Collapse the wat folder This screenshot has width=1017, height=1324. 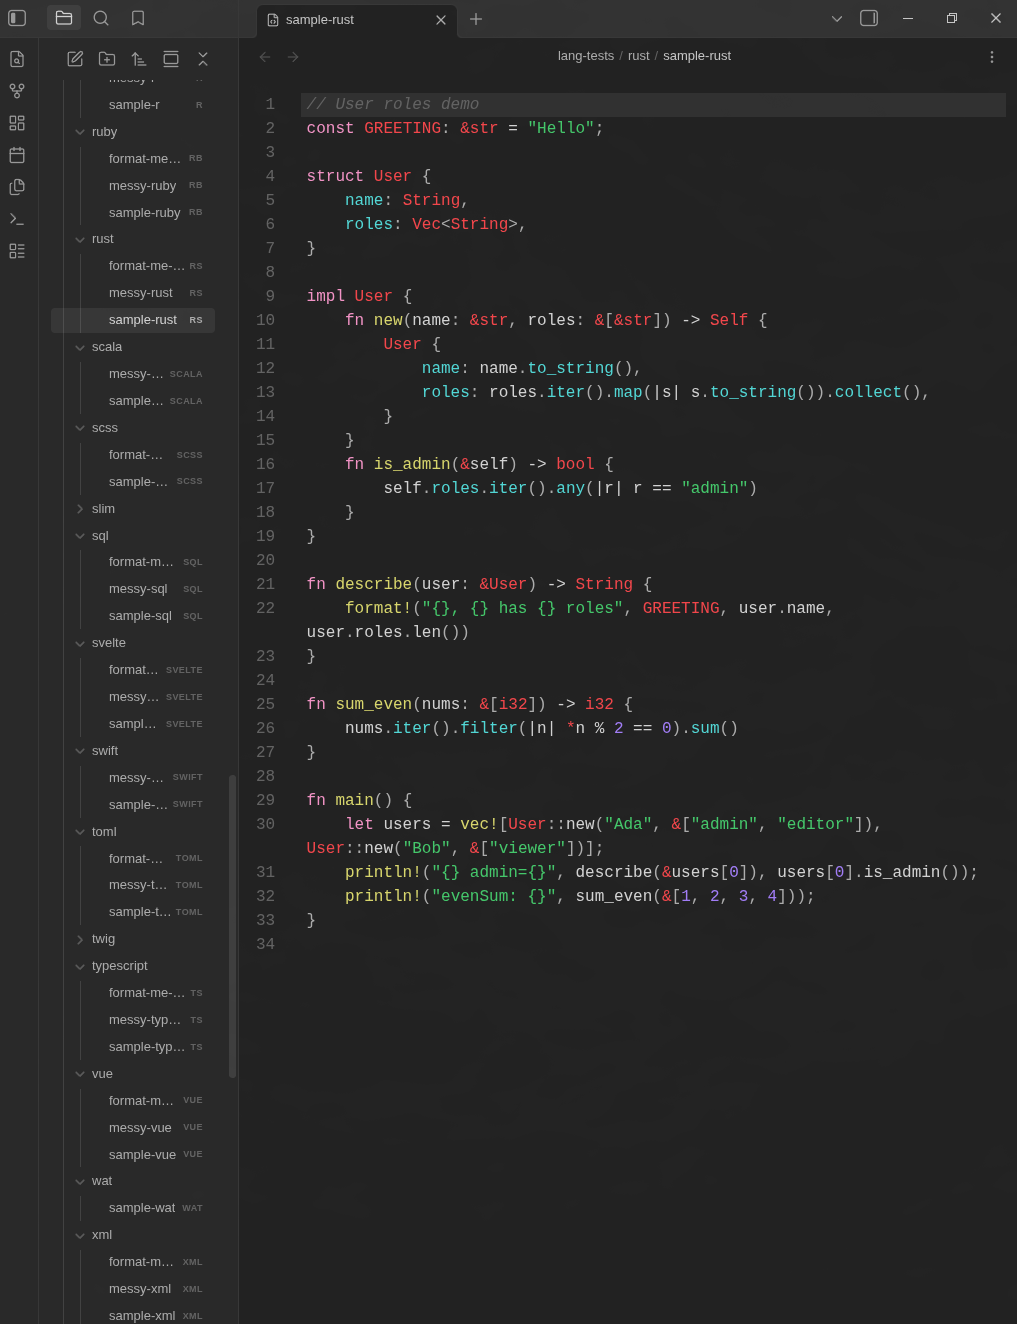click(133, 1181)
